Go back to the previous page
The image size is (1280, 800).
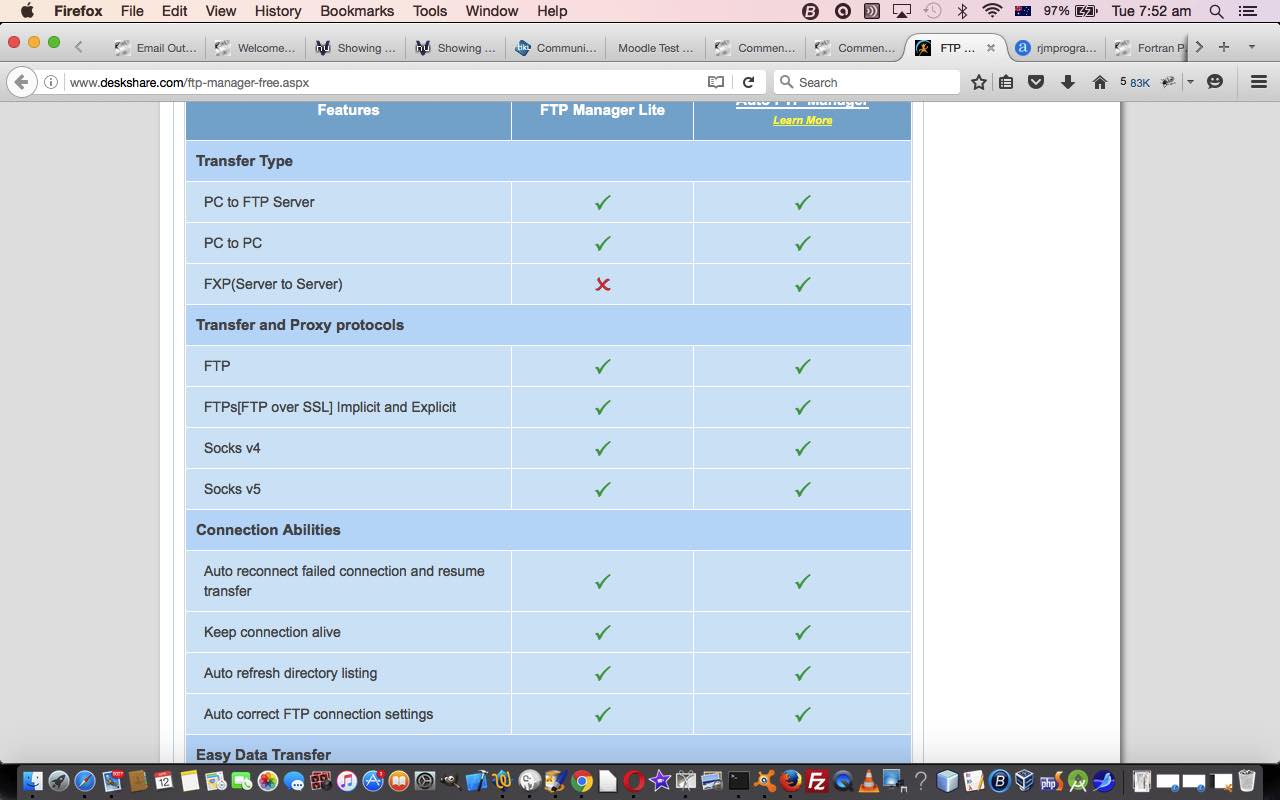point(21,82)
